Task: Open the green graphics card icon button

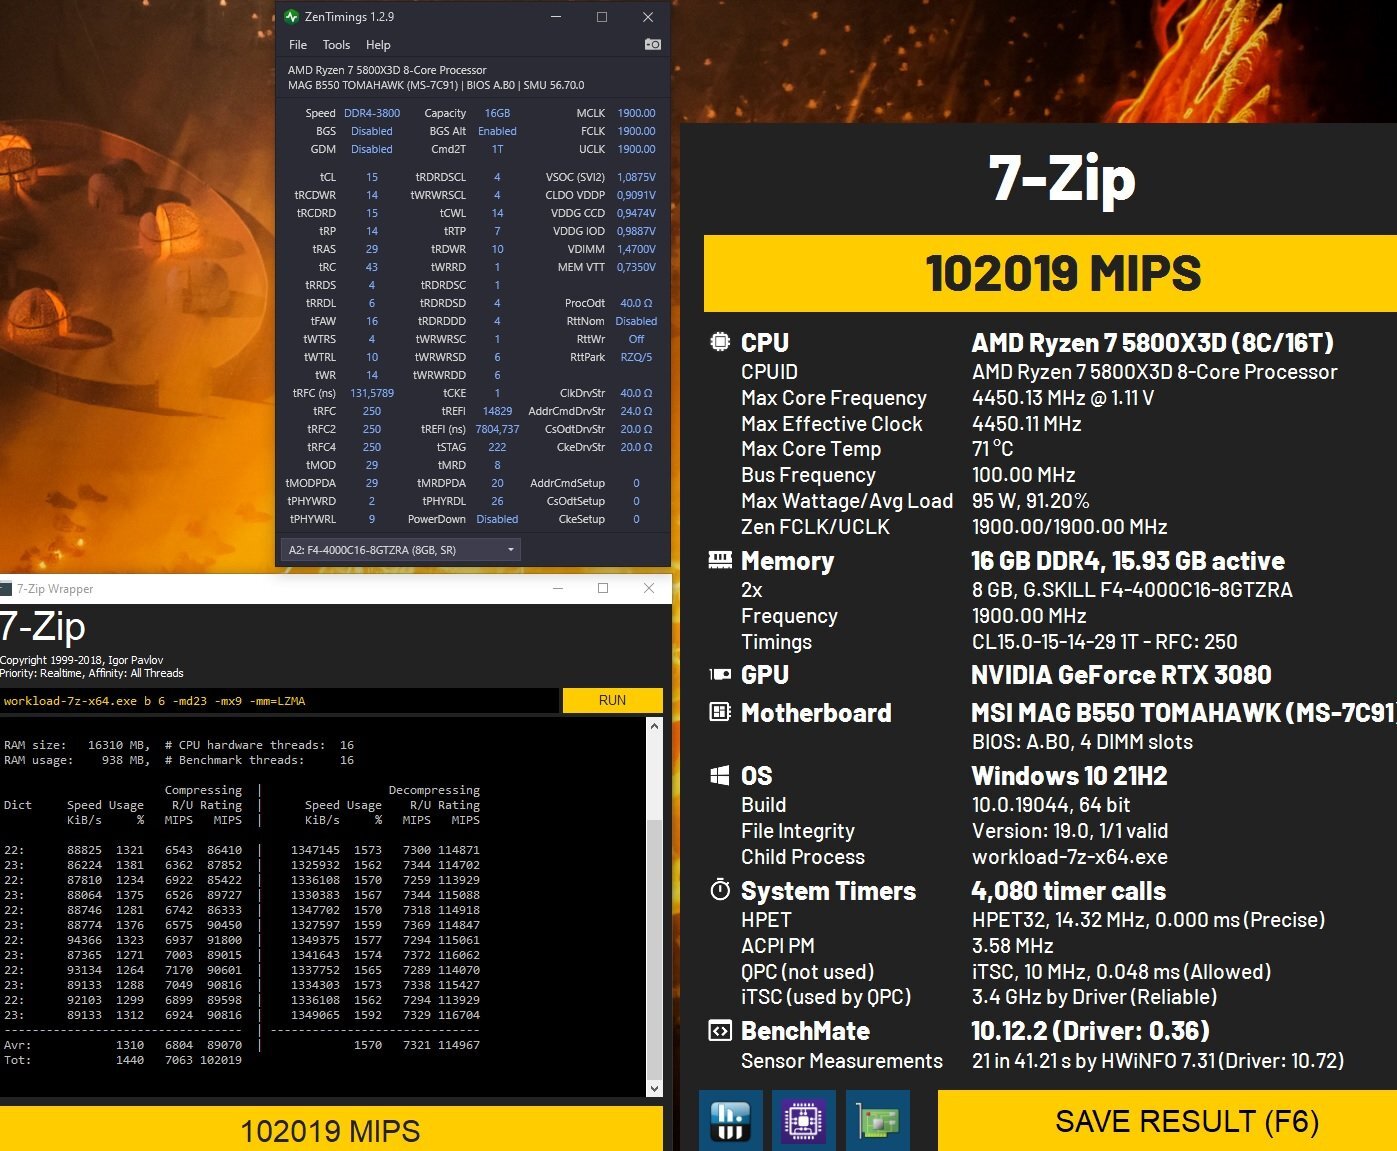Action: [x=878, y=1120]
